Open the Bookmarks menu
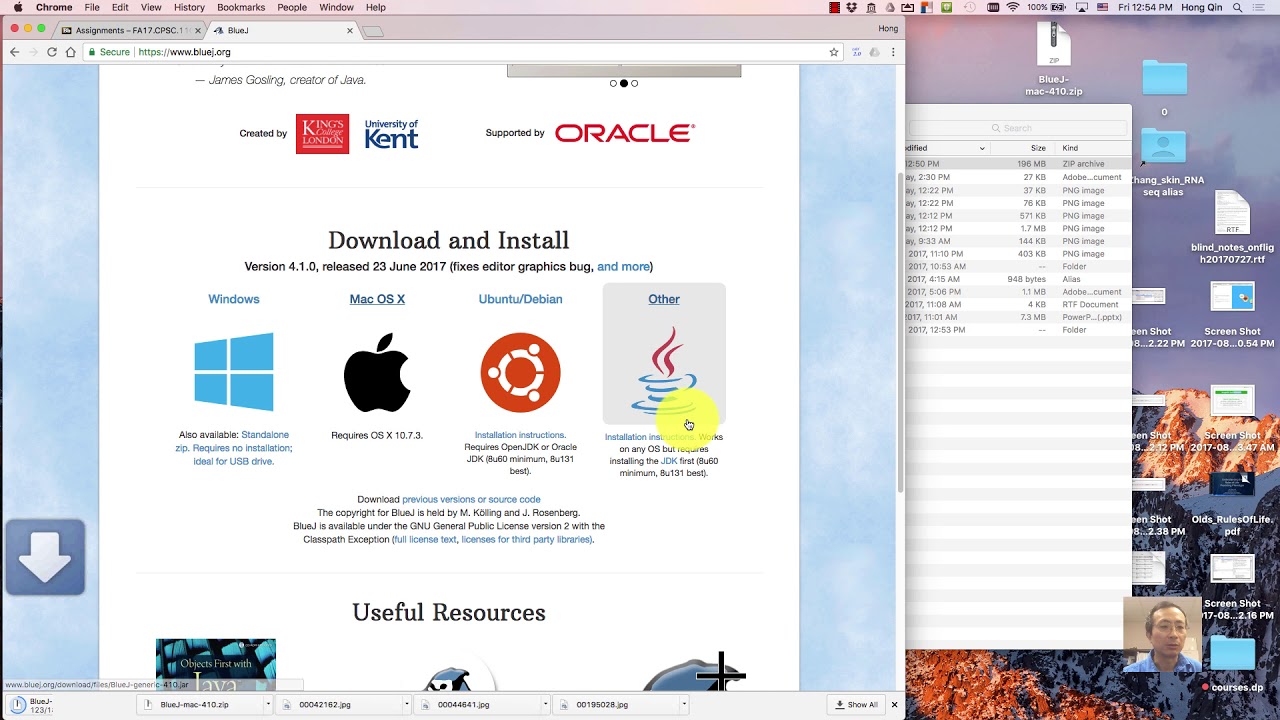Image resolution: width=1280 pixels, height=720 pixels. tap(241, 7)
